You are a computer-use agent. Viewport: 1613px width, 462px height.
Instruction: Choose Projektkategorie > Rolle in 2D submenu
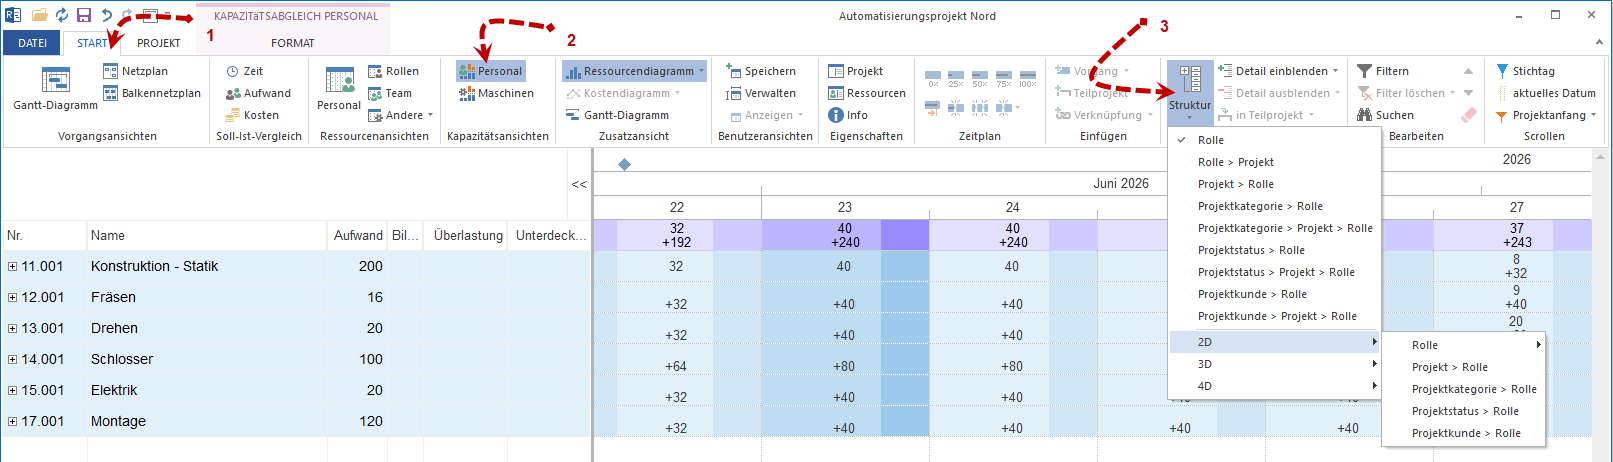[1474, 389]
